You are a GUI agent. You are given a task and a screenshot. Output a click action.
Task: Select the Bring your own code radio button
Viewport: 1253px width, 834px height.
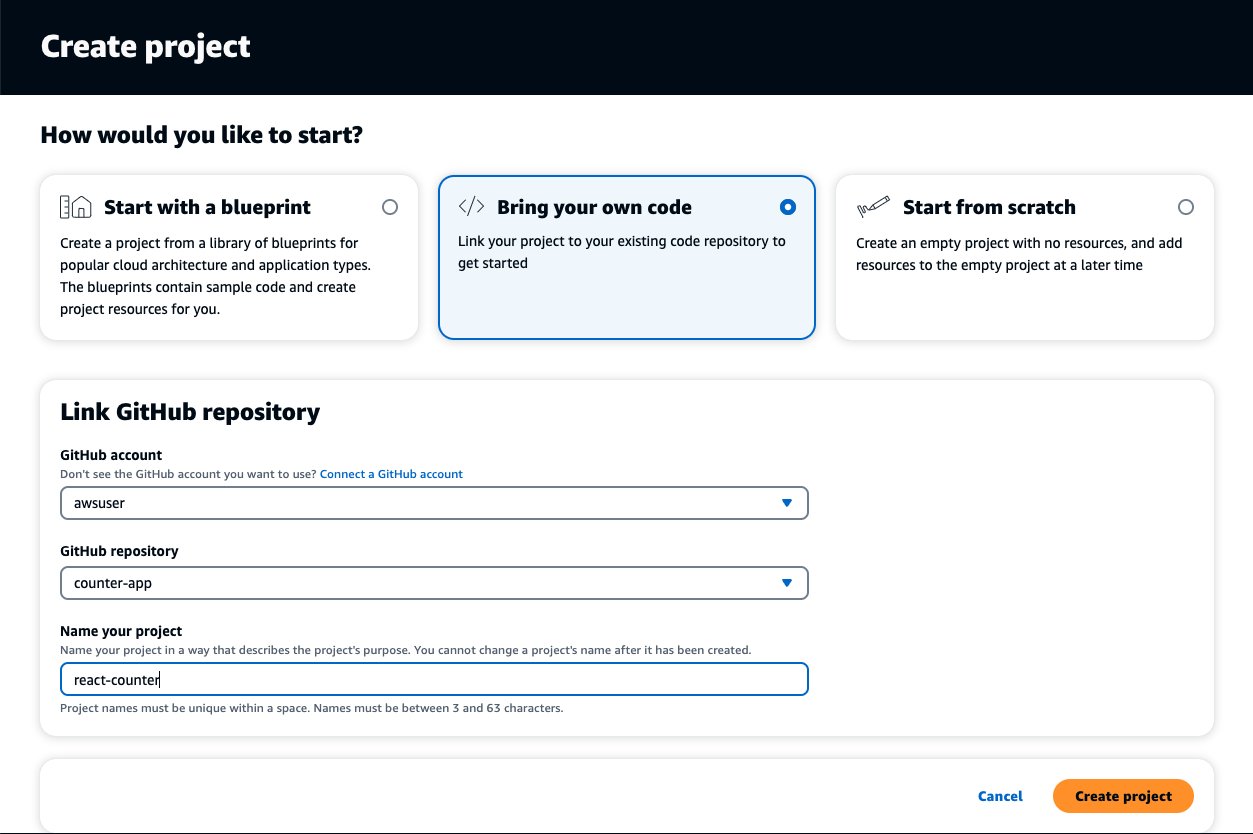tap(788, 207)
